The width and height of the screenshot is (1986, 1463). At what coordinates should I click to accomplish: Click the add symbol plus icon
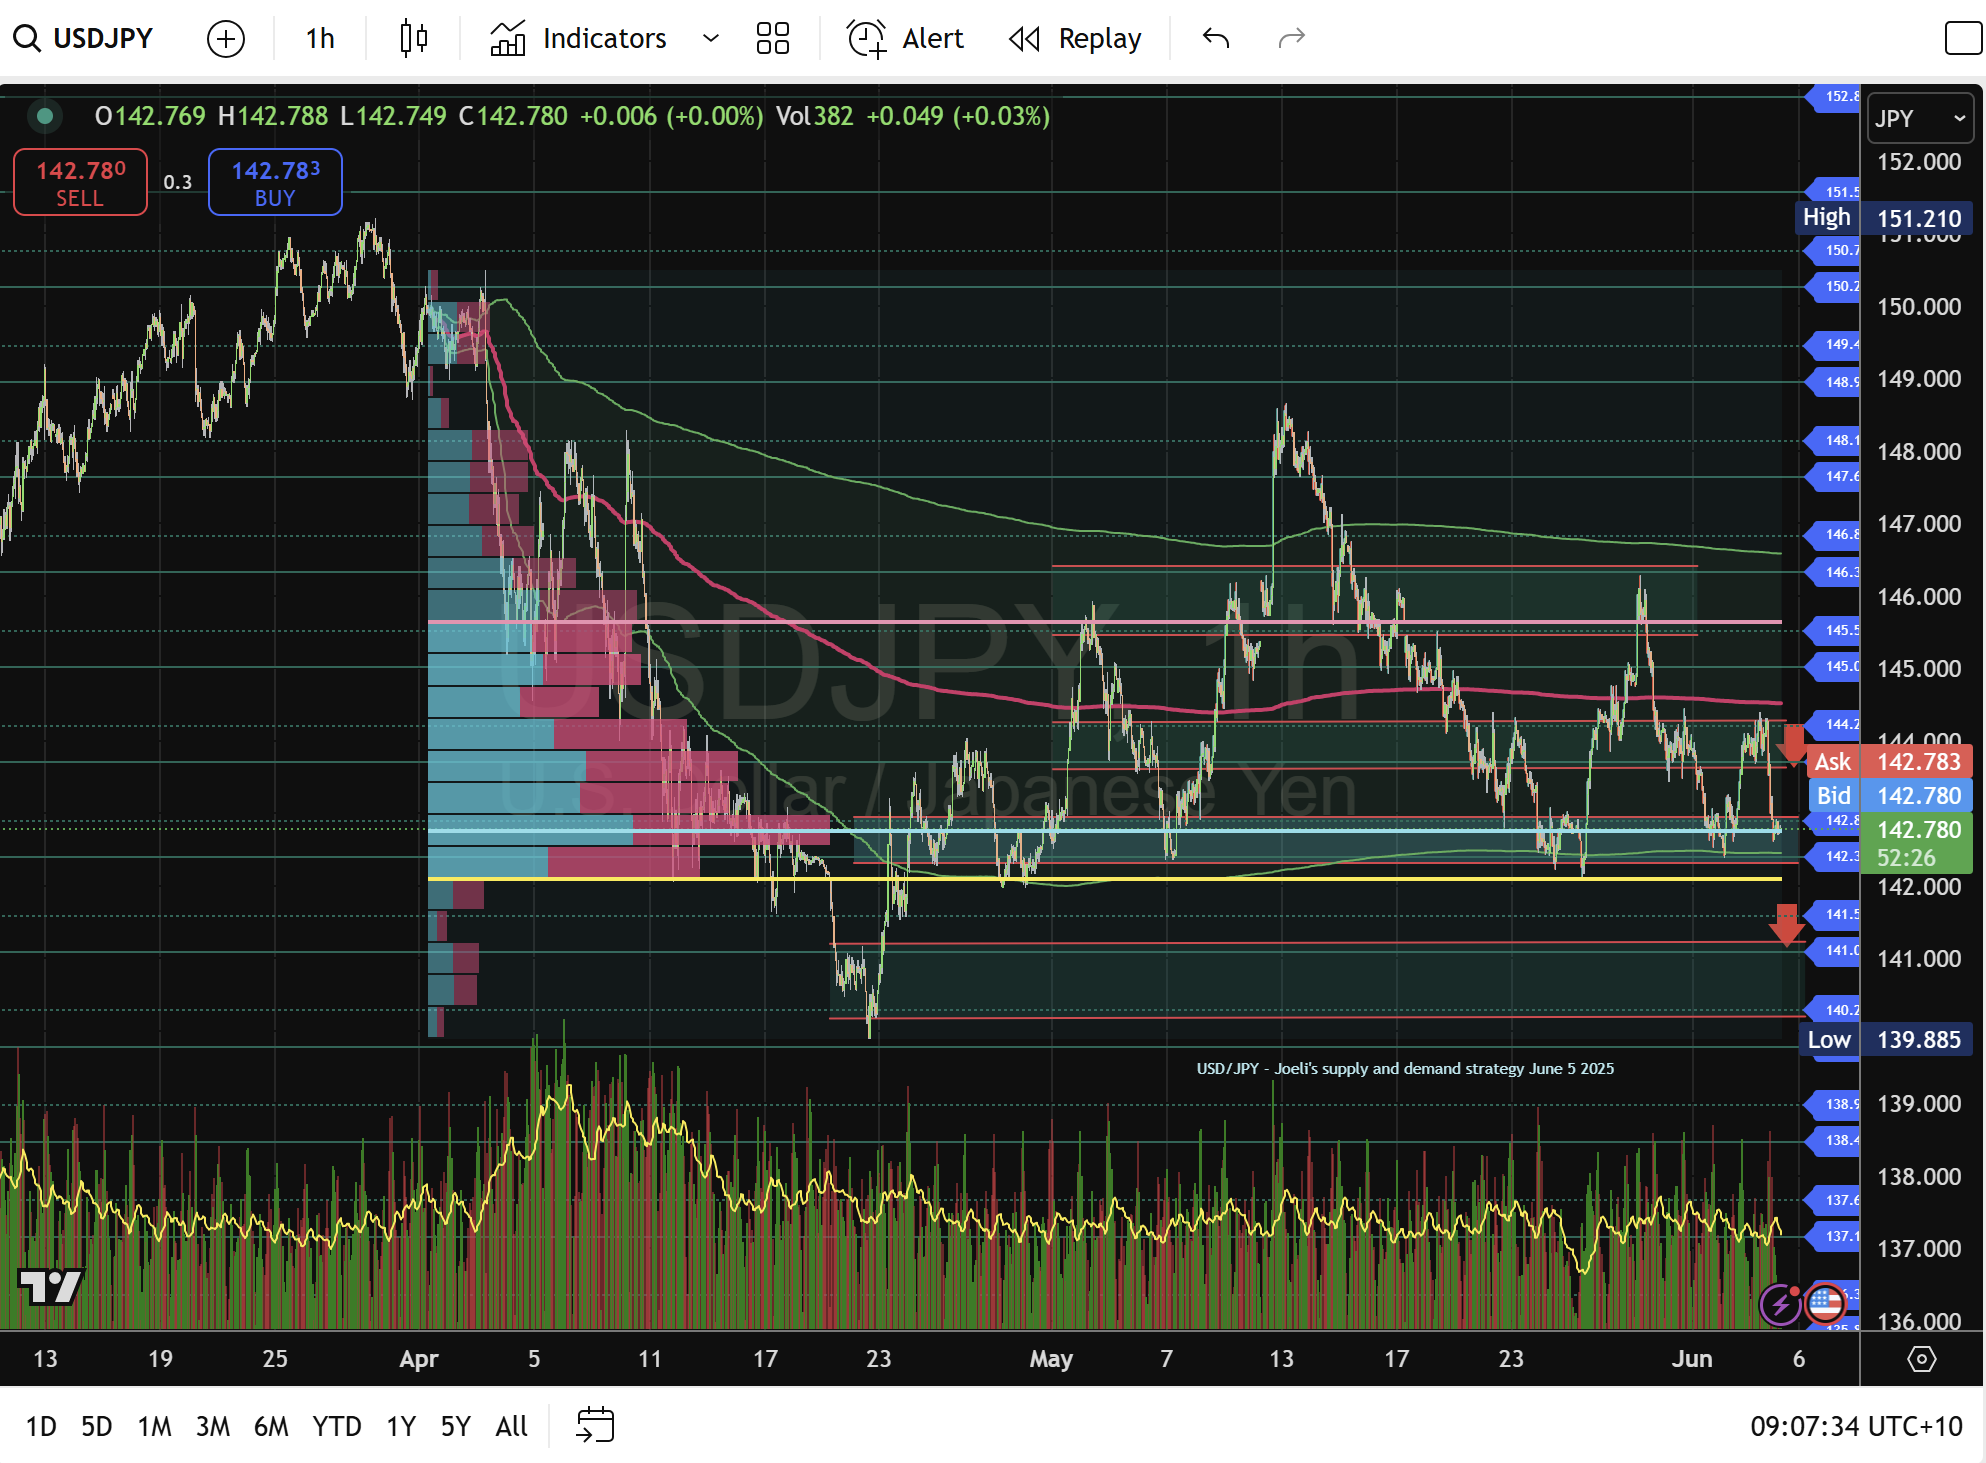(x=225, y=38)
